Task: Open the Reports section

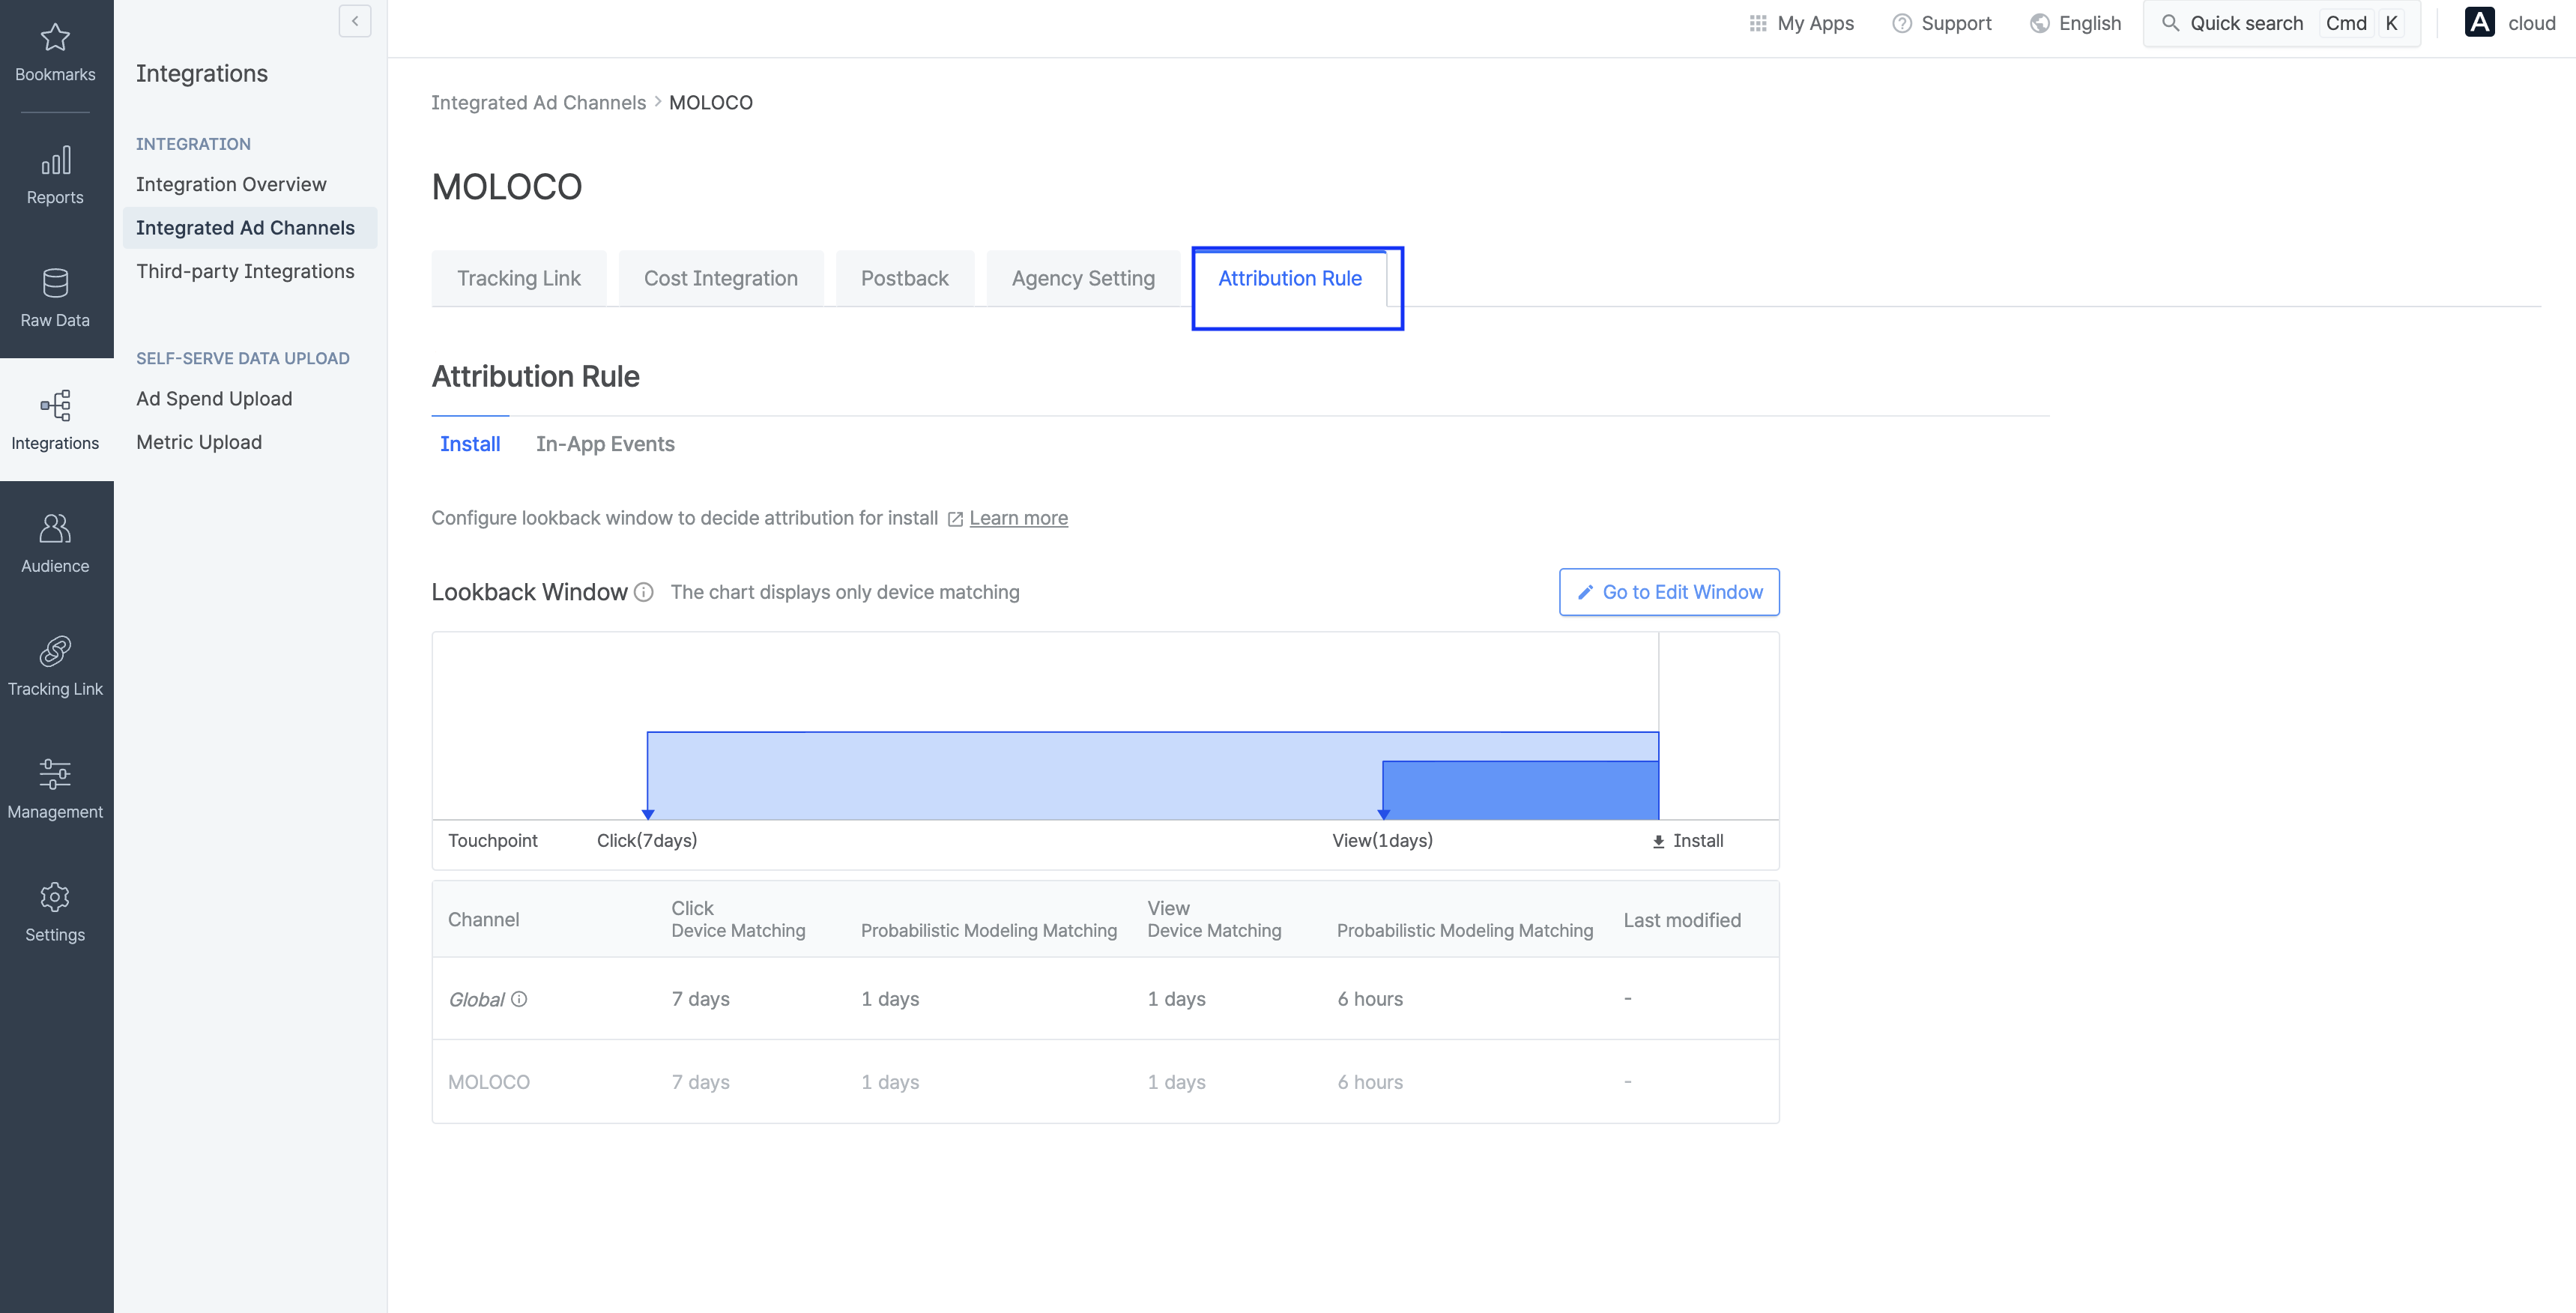Action: [55, 177]
